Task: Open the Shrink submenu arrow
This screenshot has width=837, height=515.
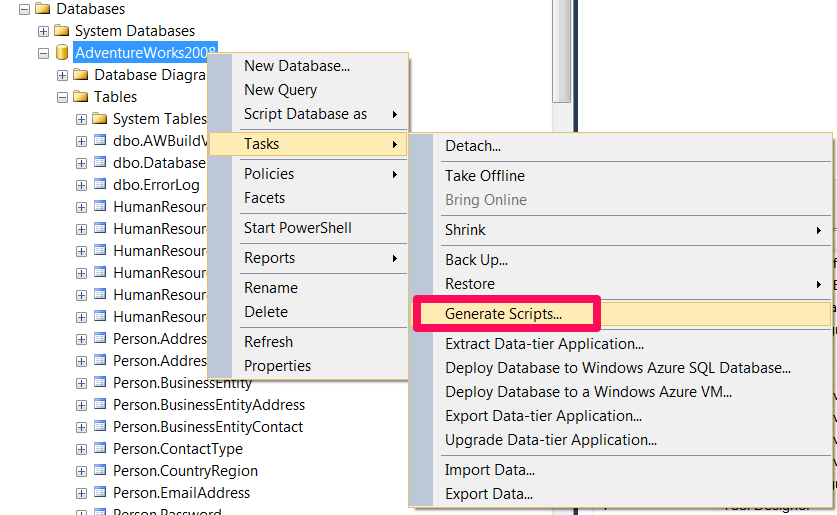Action: click(818, 231)
